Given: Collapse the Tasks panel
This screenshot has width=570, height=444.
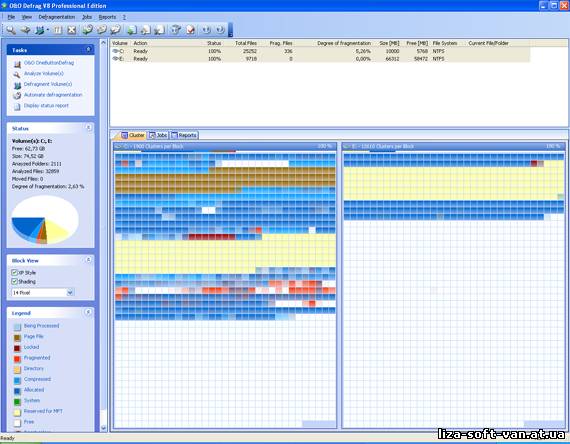Looking at the screenshot, I should [88, 49].
